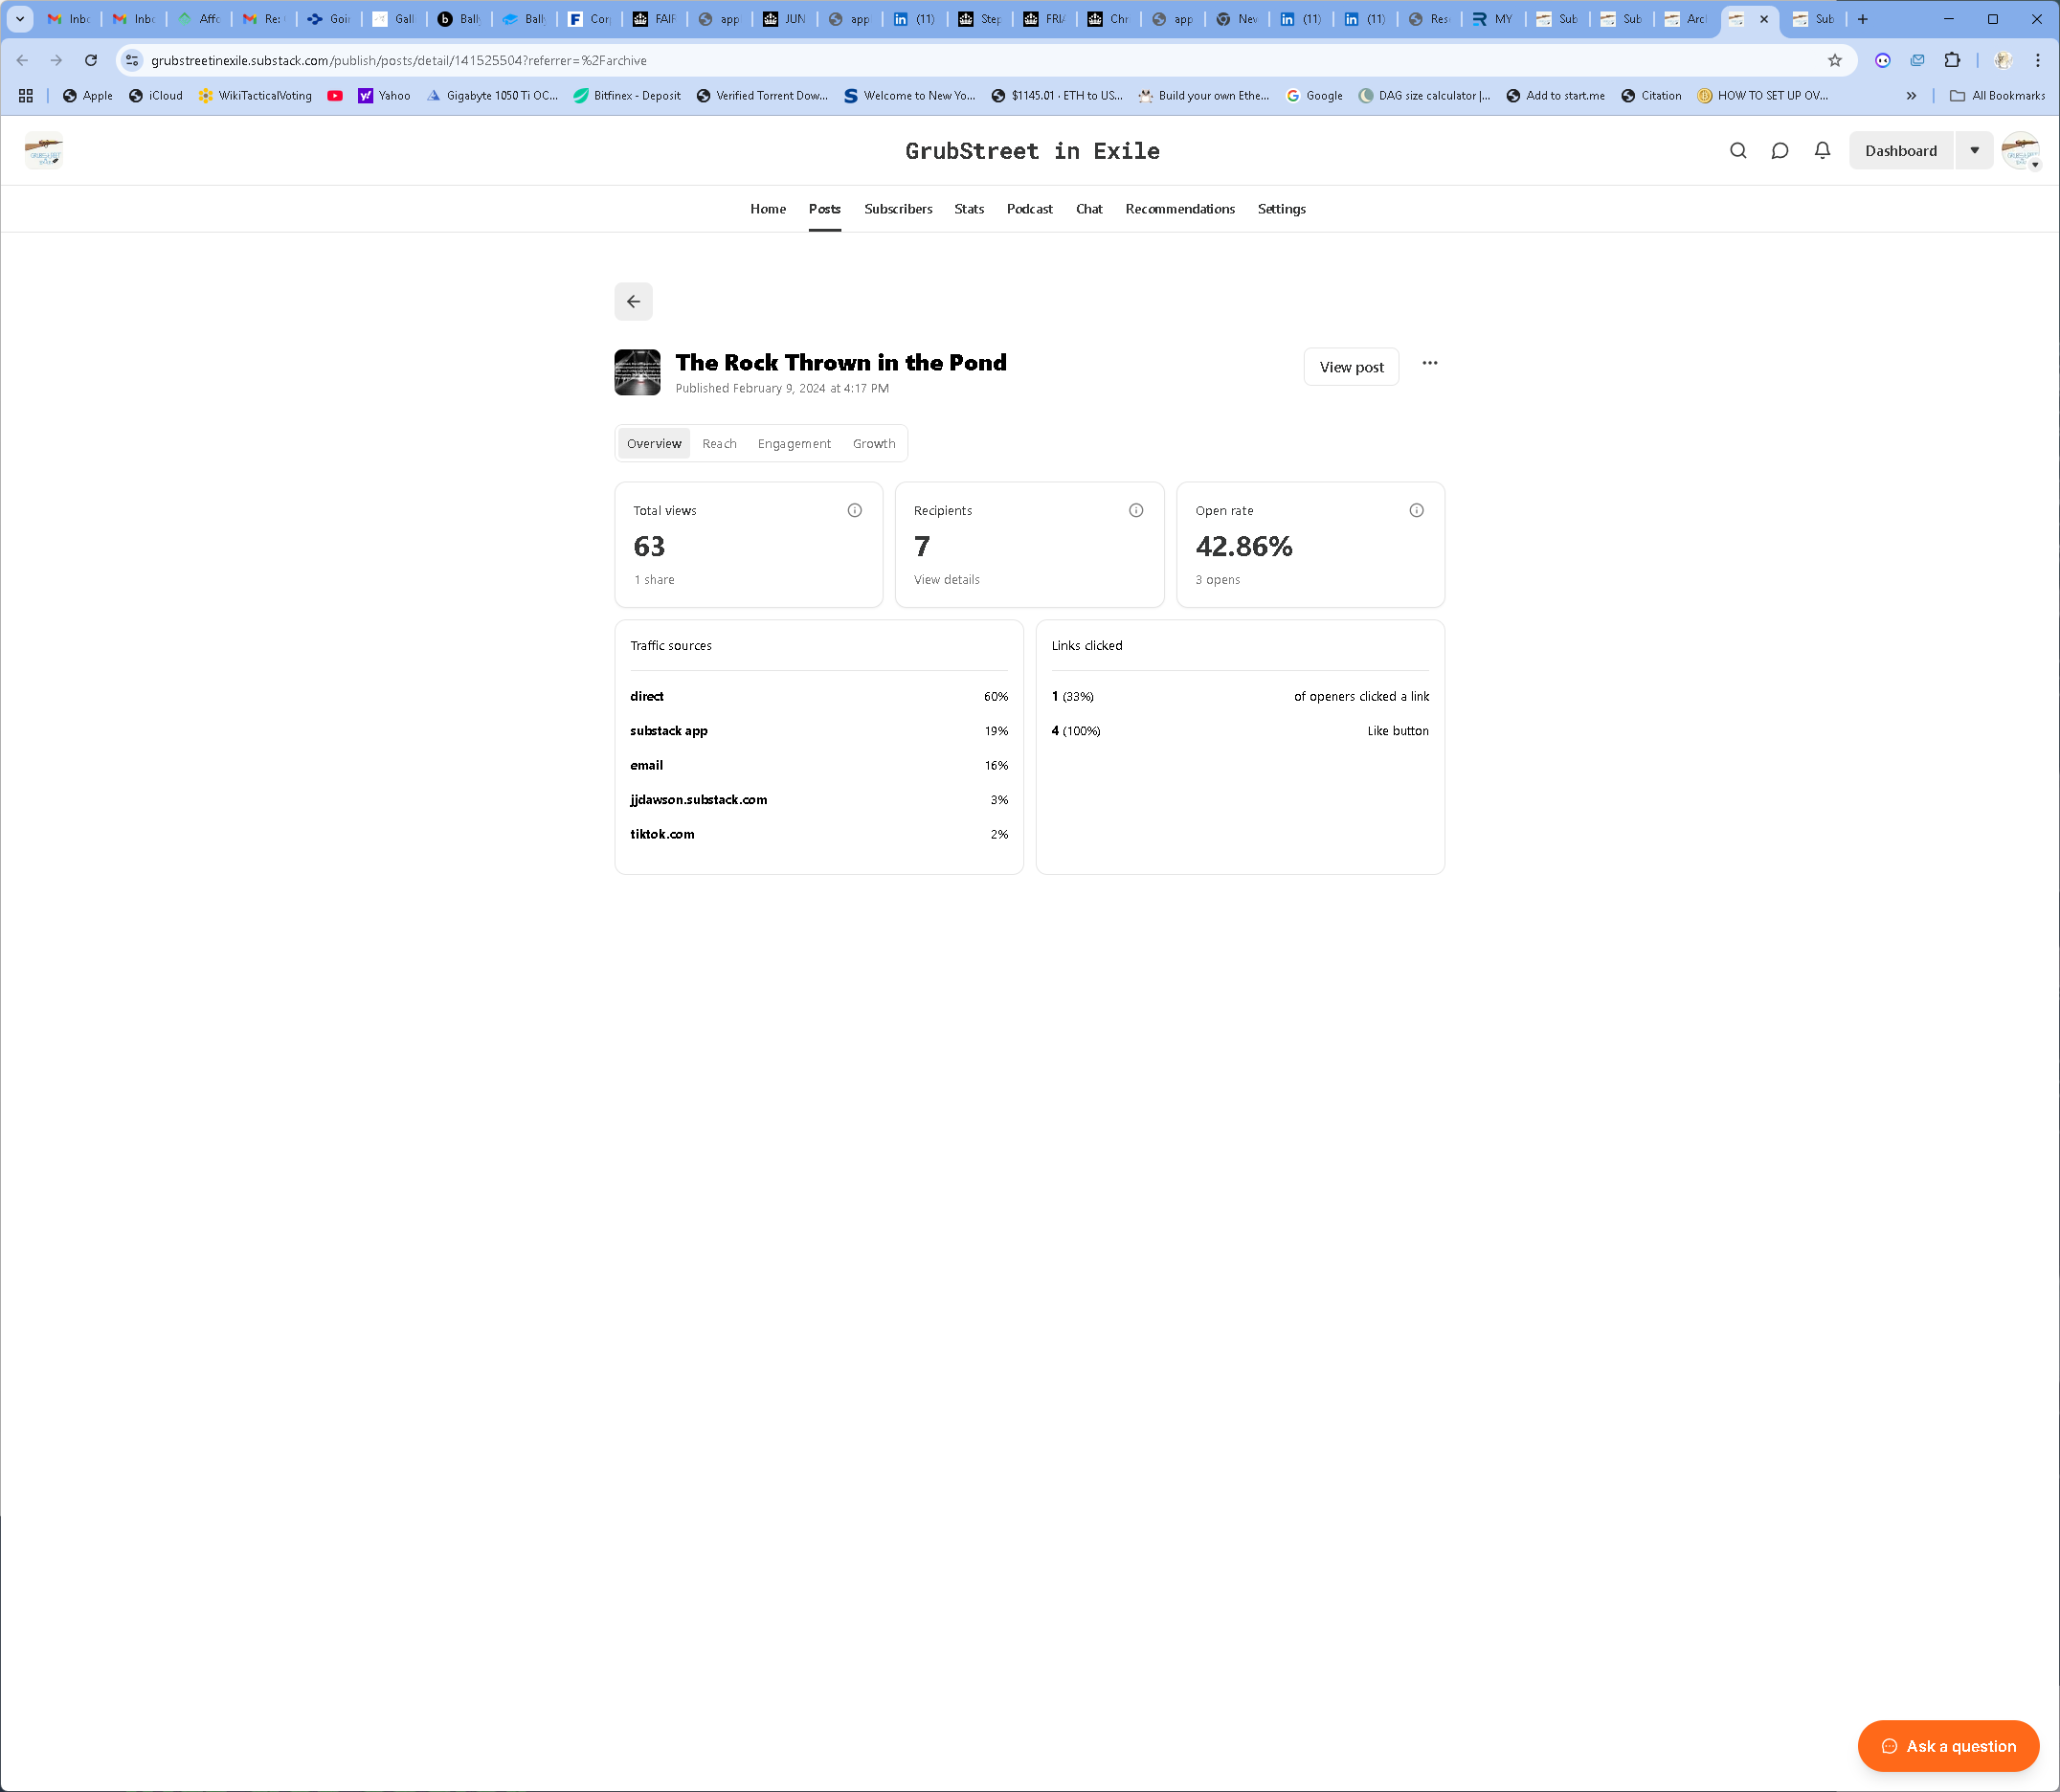Close the current browser tab
Image resolution: width=2060 pixels, height=1792 pixels.
[x=1764, y=19]
